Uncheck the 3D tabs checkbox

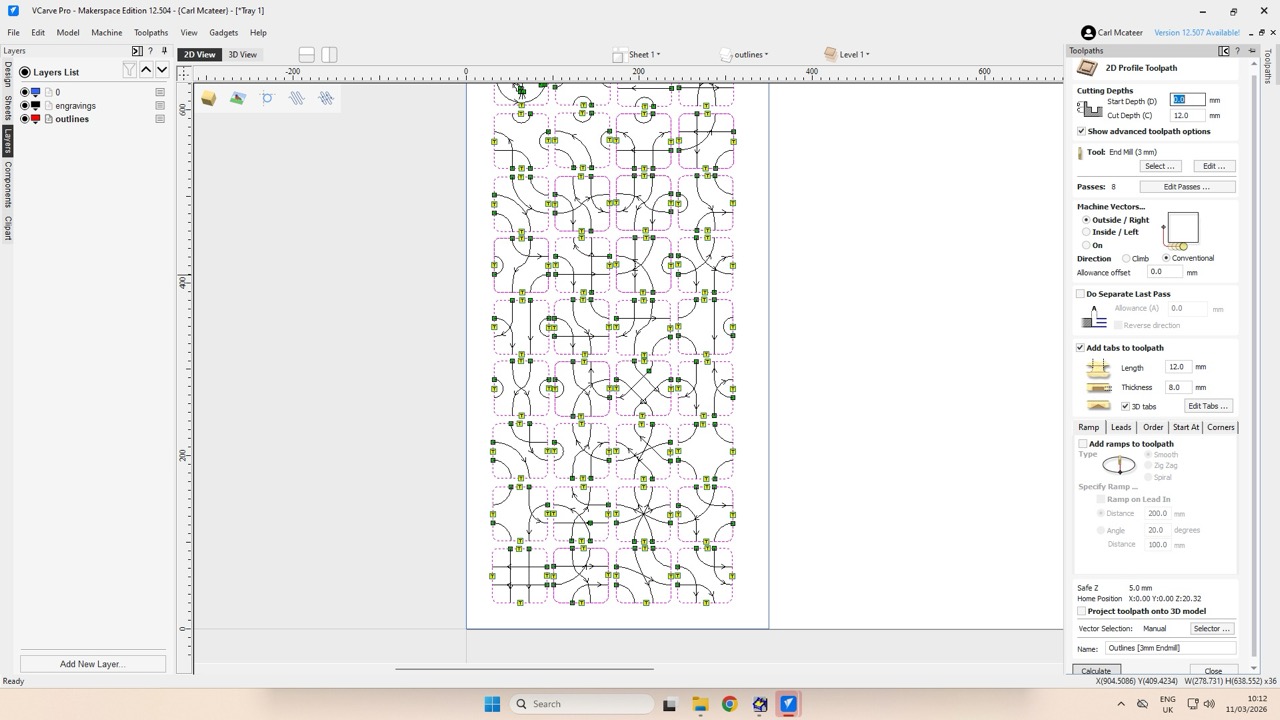[x=1126, y=406]
